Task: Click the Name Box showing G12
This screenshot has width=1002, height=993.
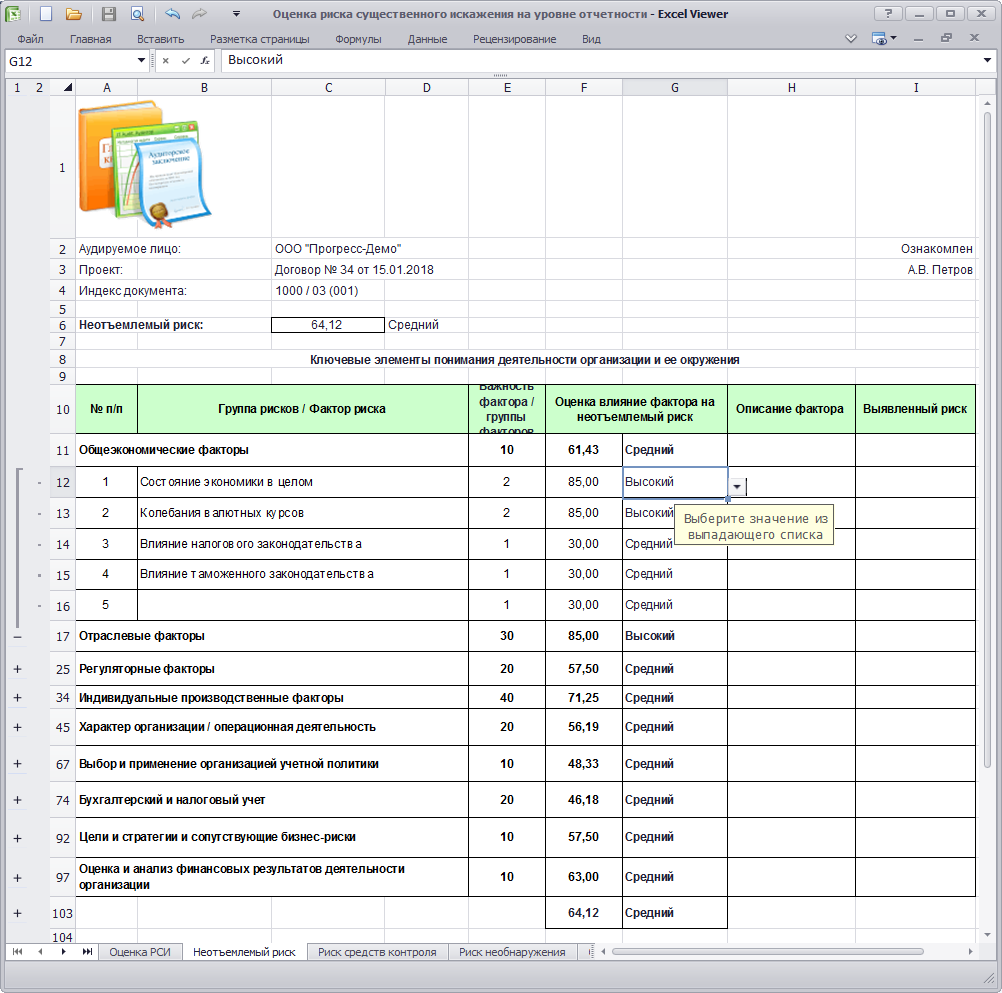Action: pyautogui.click(x=70, y=61)
